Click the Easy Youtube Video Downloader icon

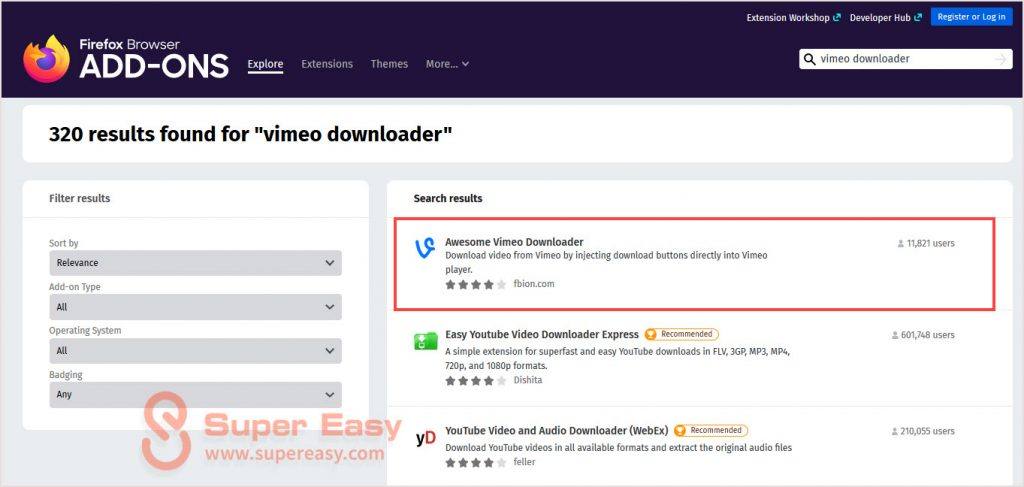[x=425, y=341]
